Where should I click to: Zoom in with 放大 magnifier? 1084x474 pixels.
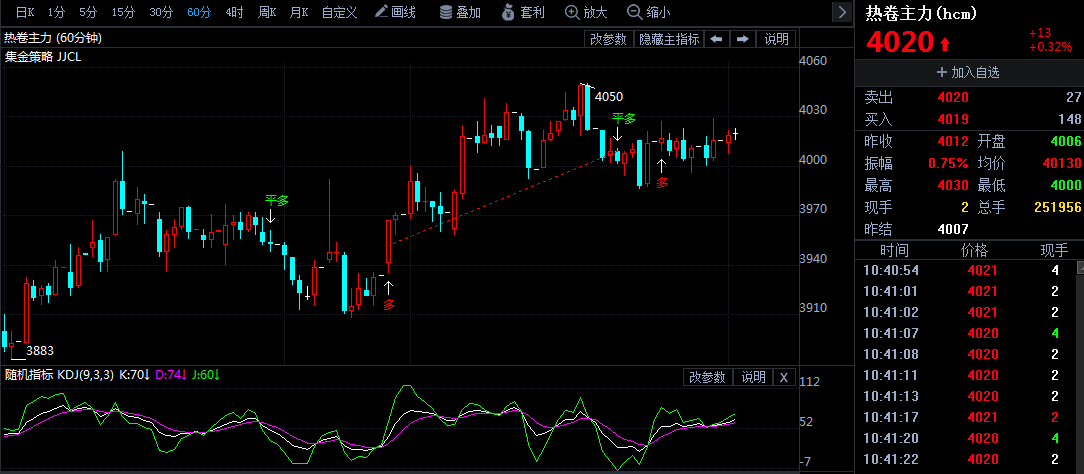pyautogui.click(x=586, y=12)
